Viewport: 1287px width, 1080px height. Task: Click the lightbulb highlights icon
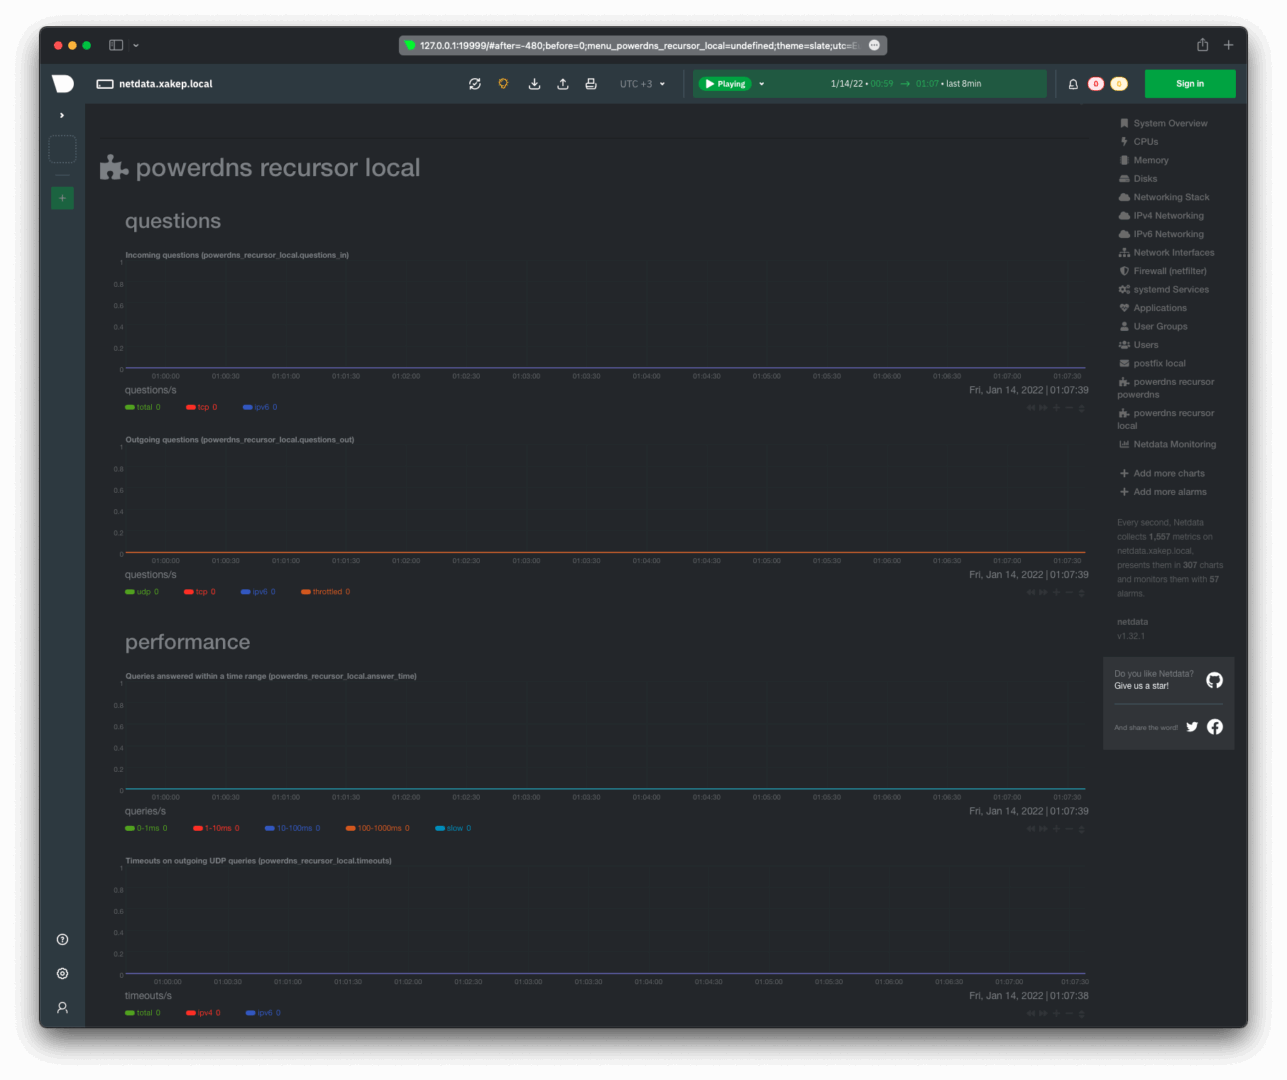pyautogui.click(x=503, y=84)
